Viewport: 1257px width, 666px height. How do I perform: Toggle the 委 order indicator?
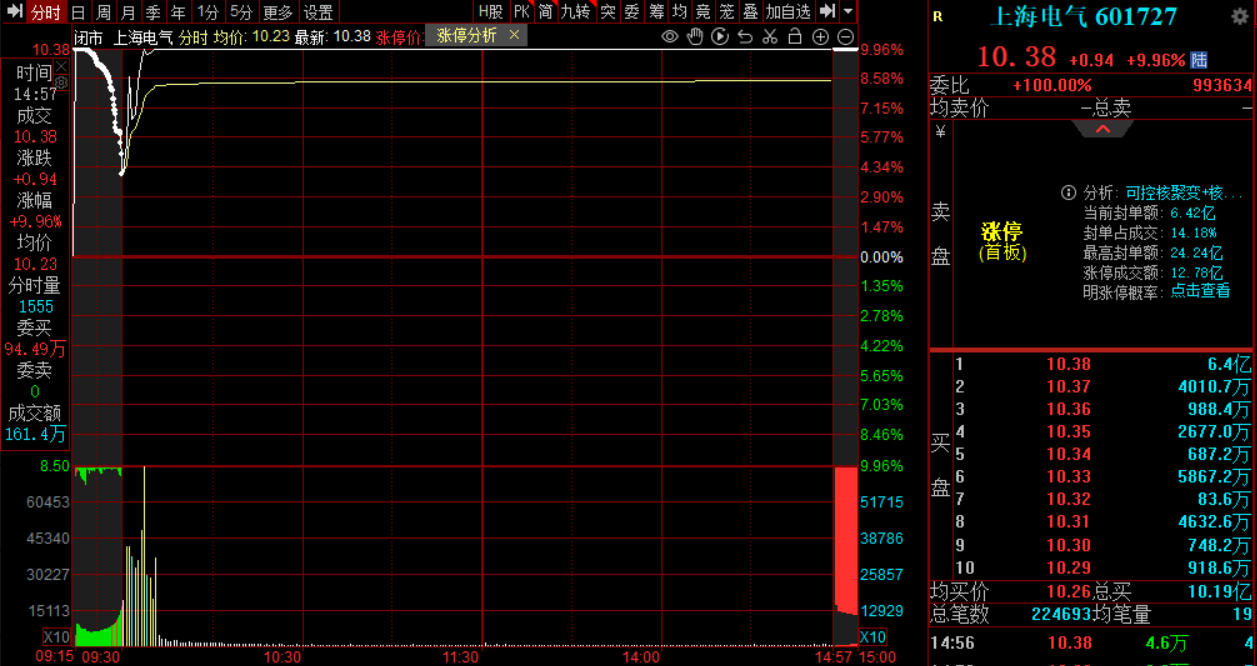click(x=632, y=12)
